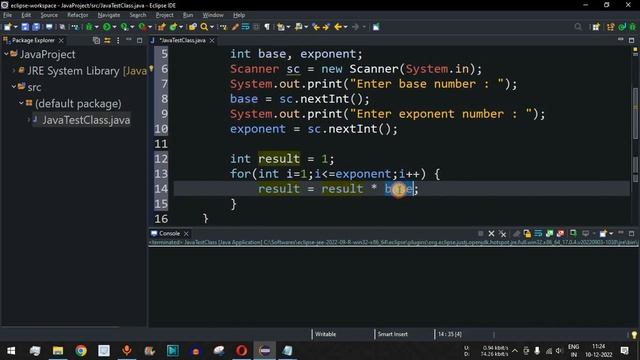
Task: Select the Package Explorer tab
Action: pyautogui.click(x=33, y=40)
